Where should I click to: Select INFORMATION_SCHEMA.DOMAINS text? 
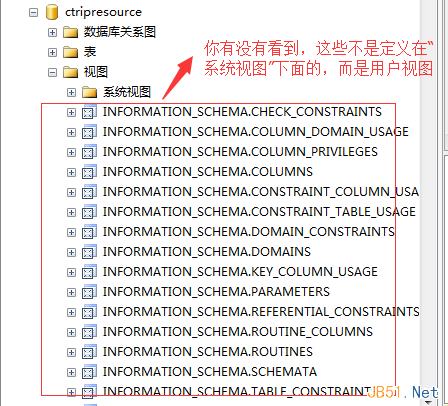point(207,252)
